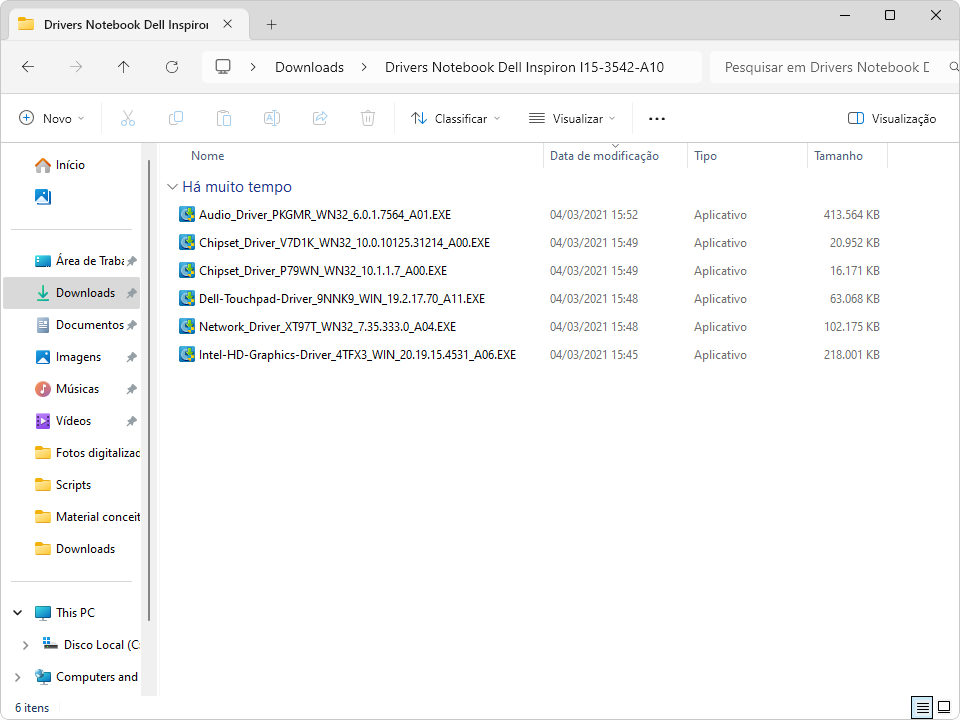This screenshot has width=960, height=720.
Task: Go back with the left arrow
Action: coord(28,67)
